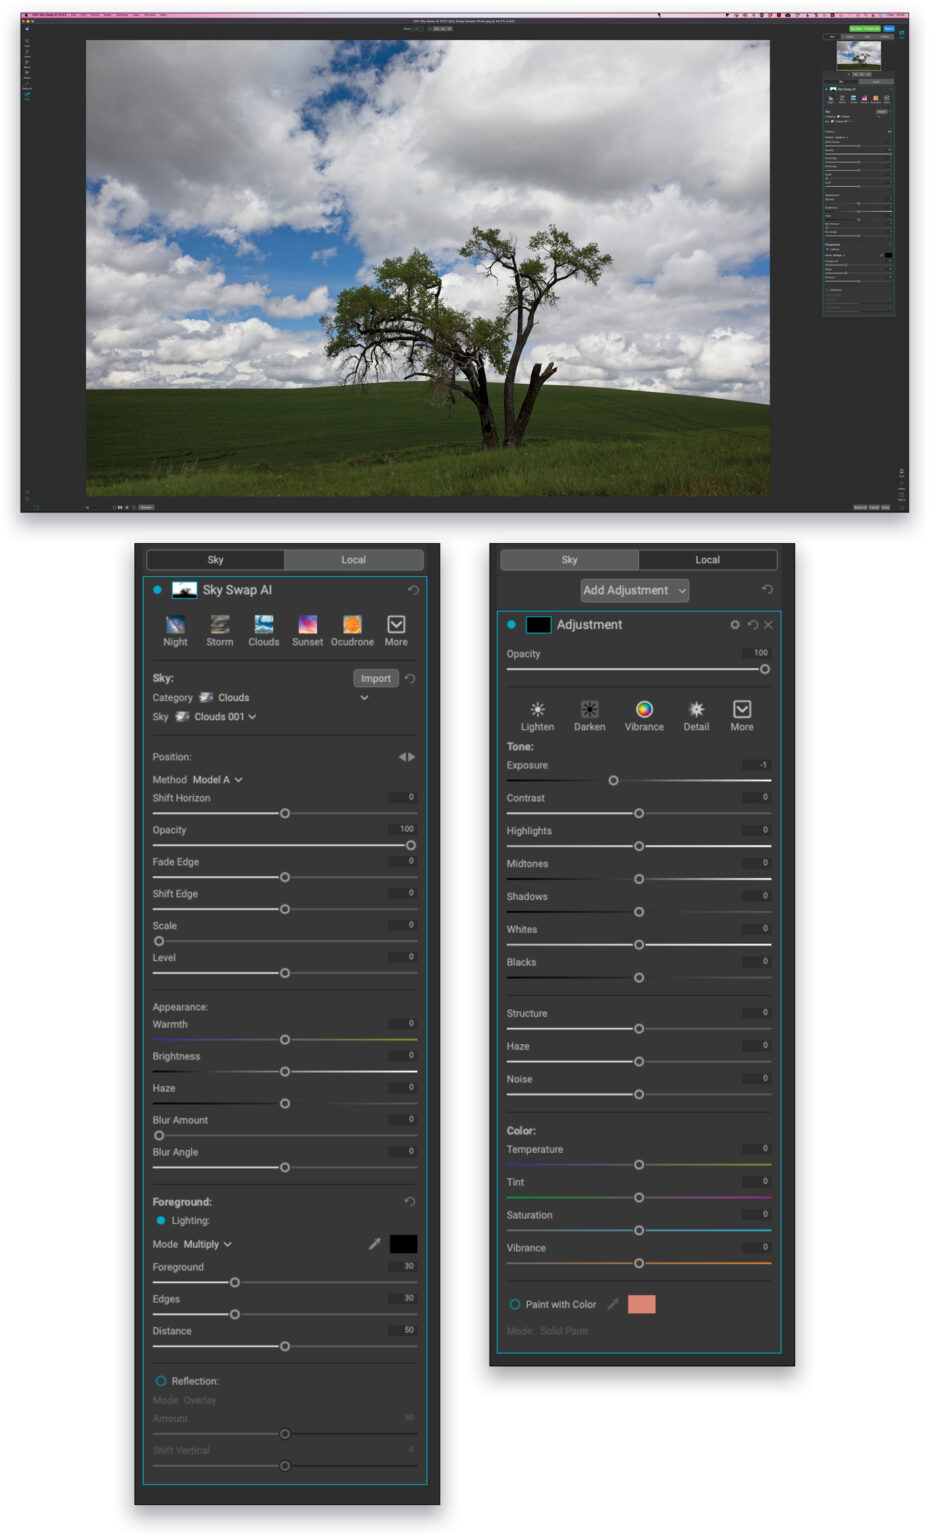The width and height of the screenshot is (930, 1536).
Task: Enable Paint with Color
Action: (516, 1304)
